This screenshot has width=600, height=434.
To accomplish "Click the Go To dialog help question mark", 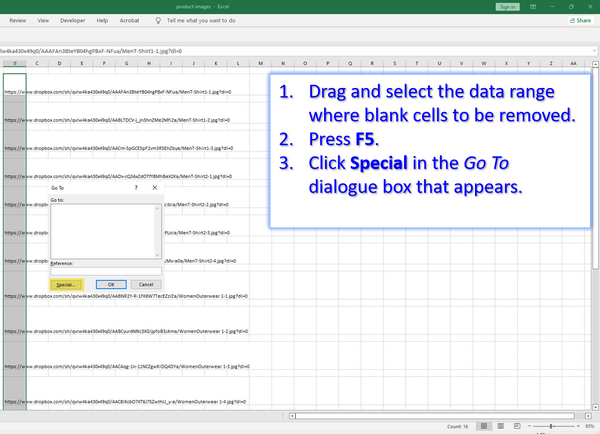I will pyautogui.click(x=136, y=187).
